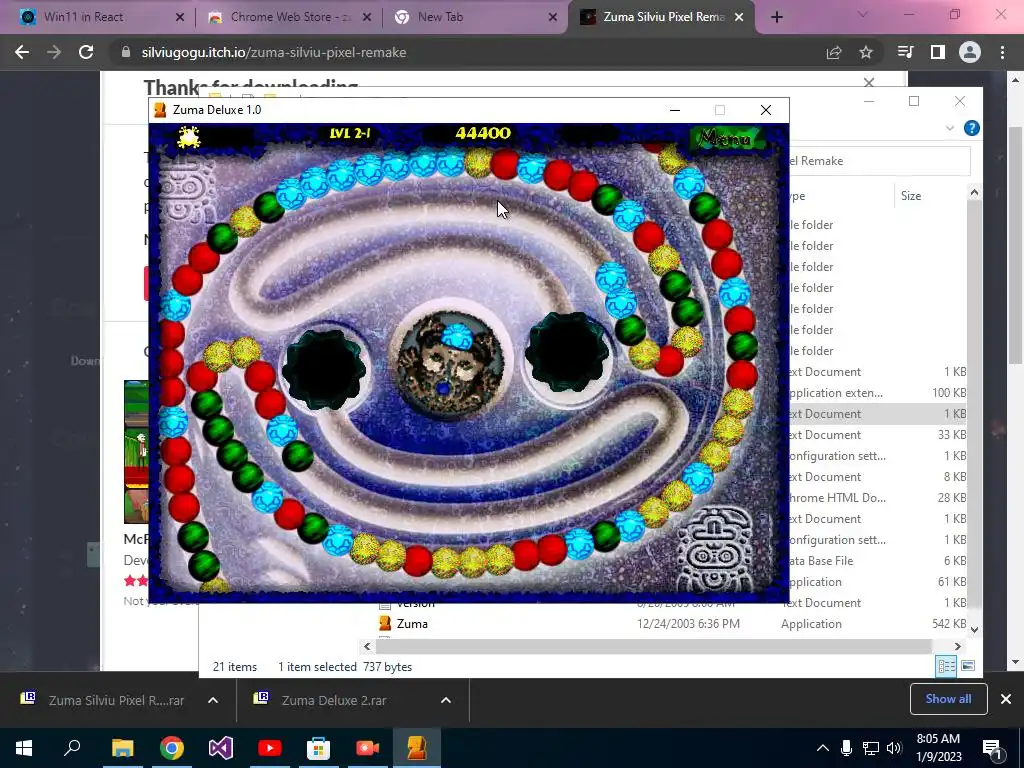Select the Zuma application file in Explorer
1024x768 pixels.
(x=412, y=624)
